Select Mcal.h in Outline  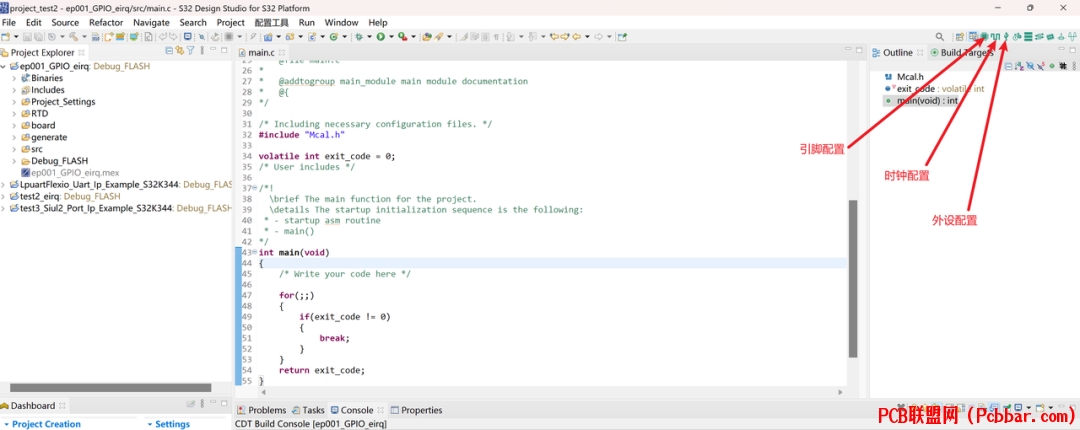pyautogui.click(x=903, y=76)
